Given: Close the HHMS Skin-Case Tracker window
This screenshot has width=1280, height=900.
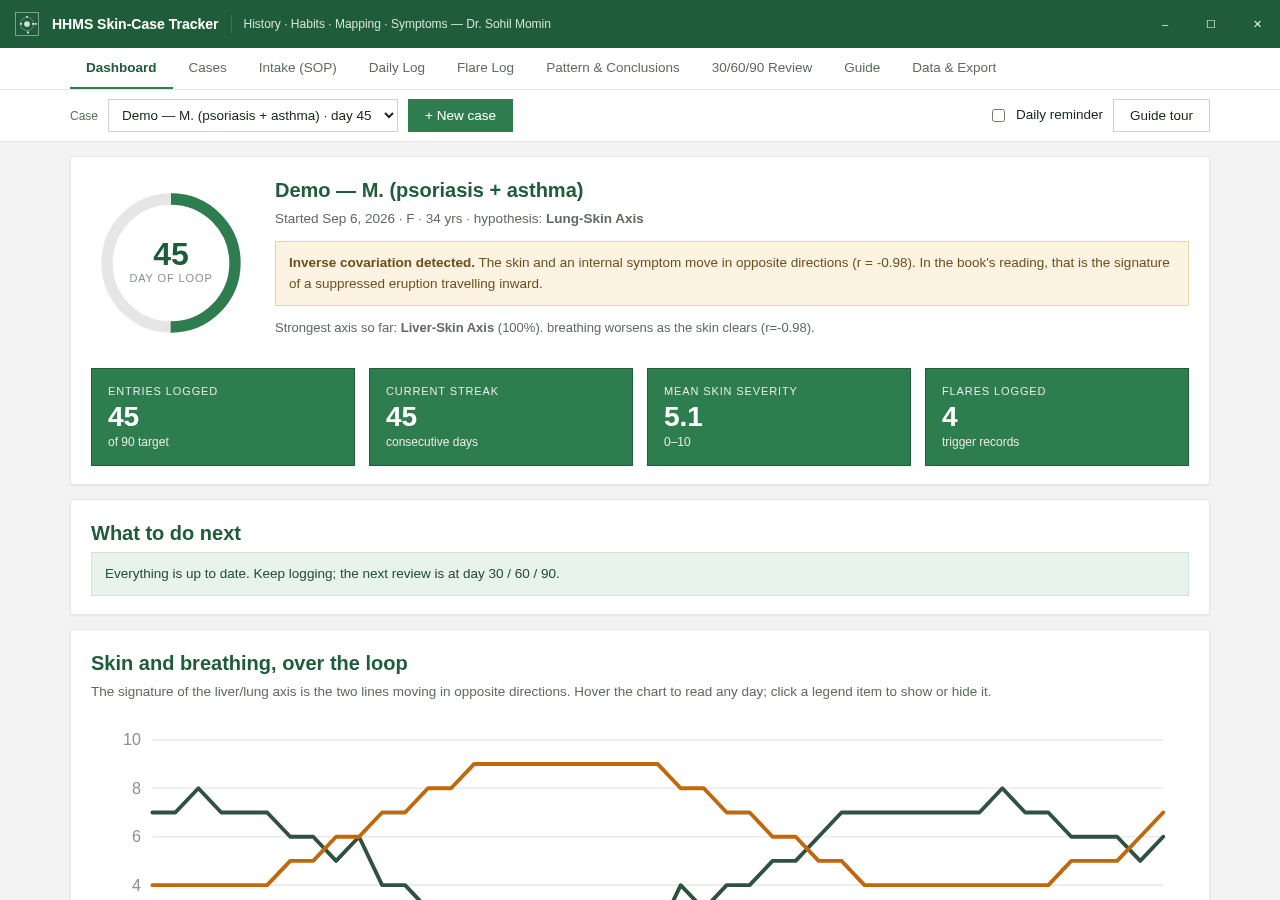Looking at the screenshot, I should (x=1257, y=24).
